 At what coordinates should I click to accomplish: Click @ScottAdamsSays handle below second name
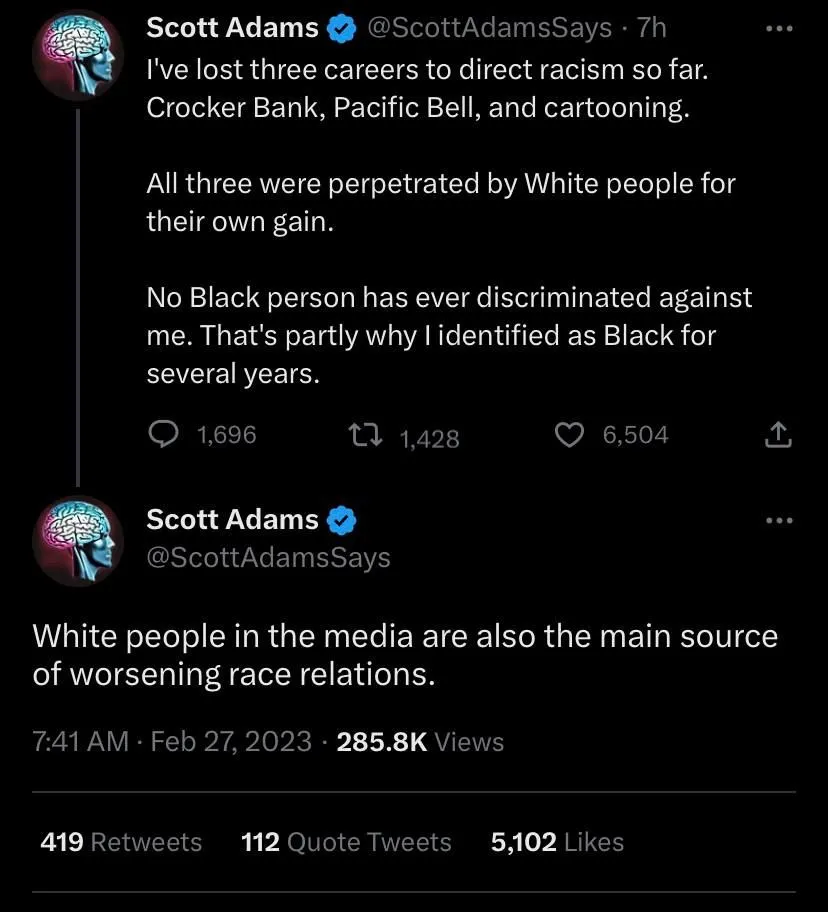(268, 557)
